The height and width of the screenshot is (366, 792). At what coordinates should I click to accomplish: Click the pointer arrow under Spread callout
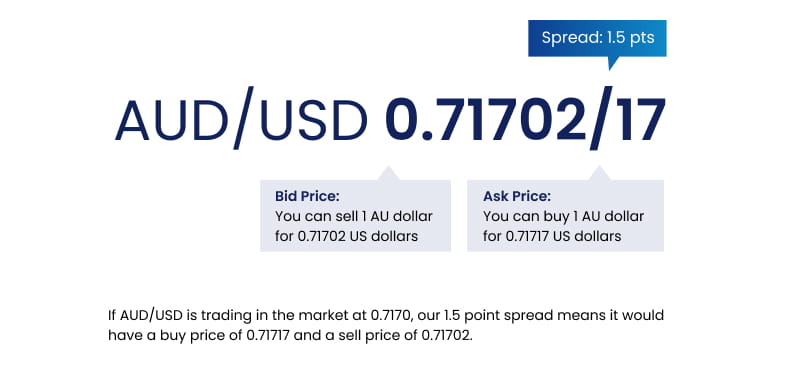(613, 63)
